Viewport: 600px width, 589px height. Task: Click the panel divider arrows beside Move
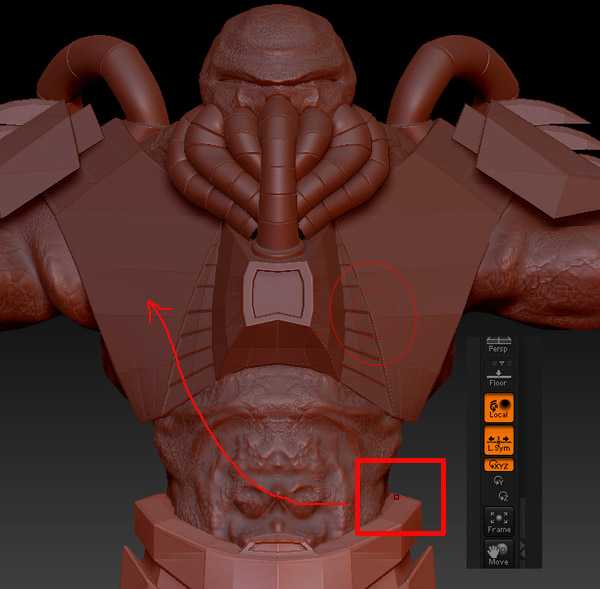tap(523, 550)
